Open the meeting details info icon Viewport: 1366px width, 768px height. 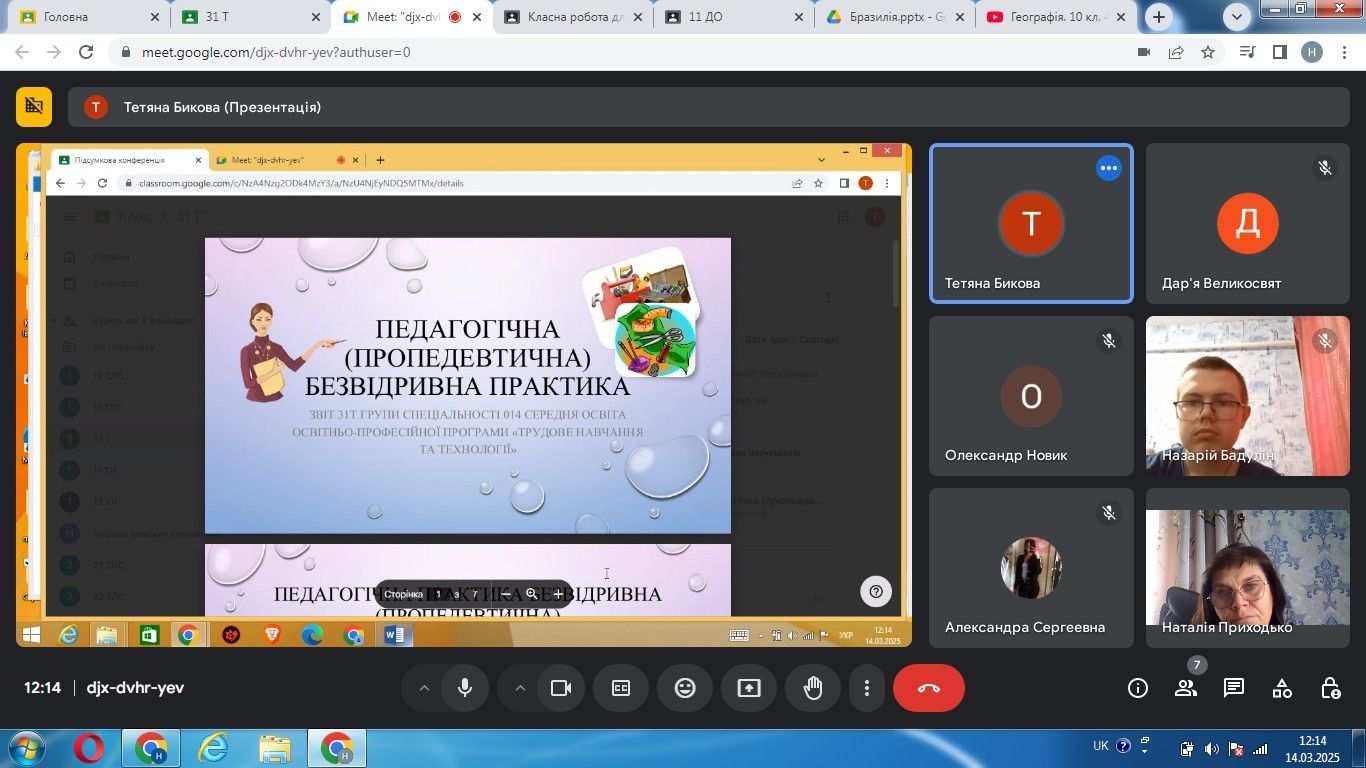[x=1138, y=688]
